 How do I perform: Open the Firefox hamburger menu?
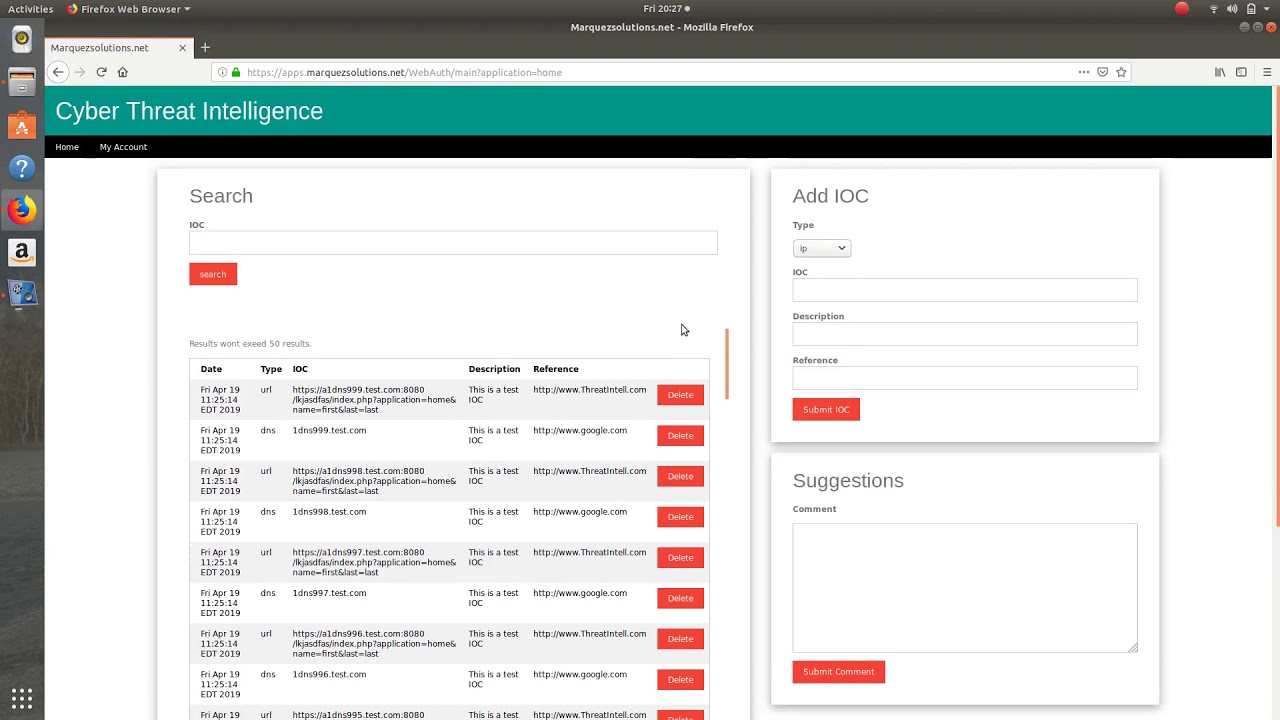(1267, 72)
